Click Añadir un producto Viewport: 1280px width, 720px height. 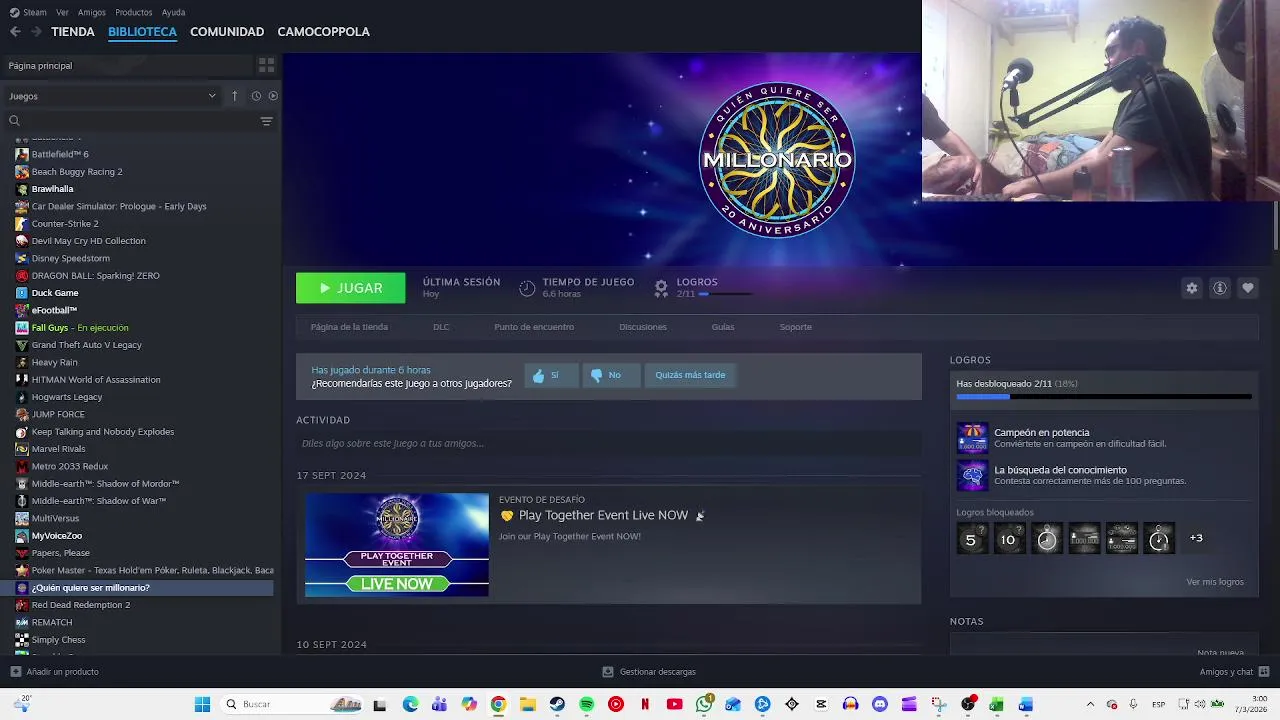coord(54,672)
